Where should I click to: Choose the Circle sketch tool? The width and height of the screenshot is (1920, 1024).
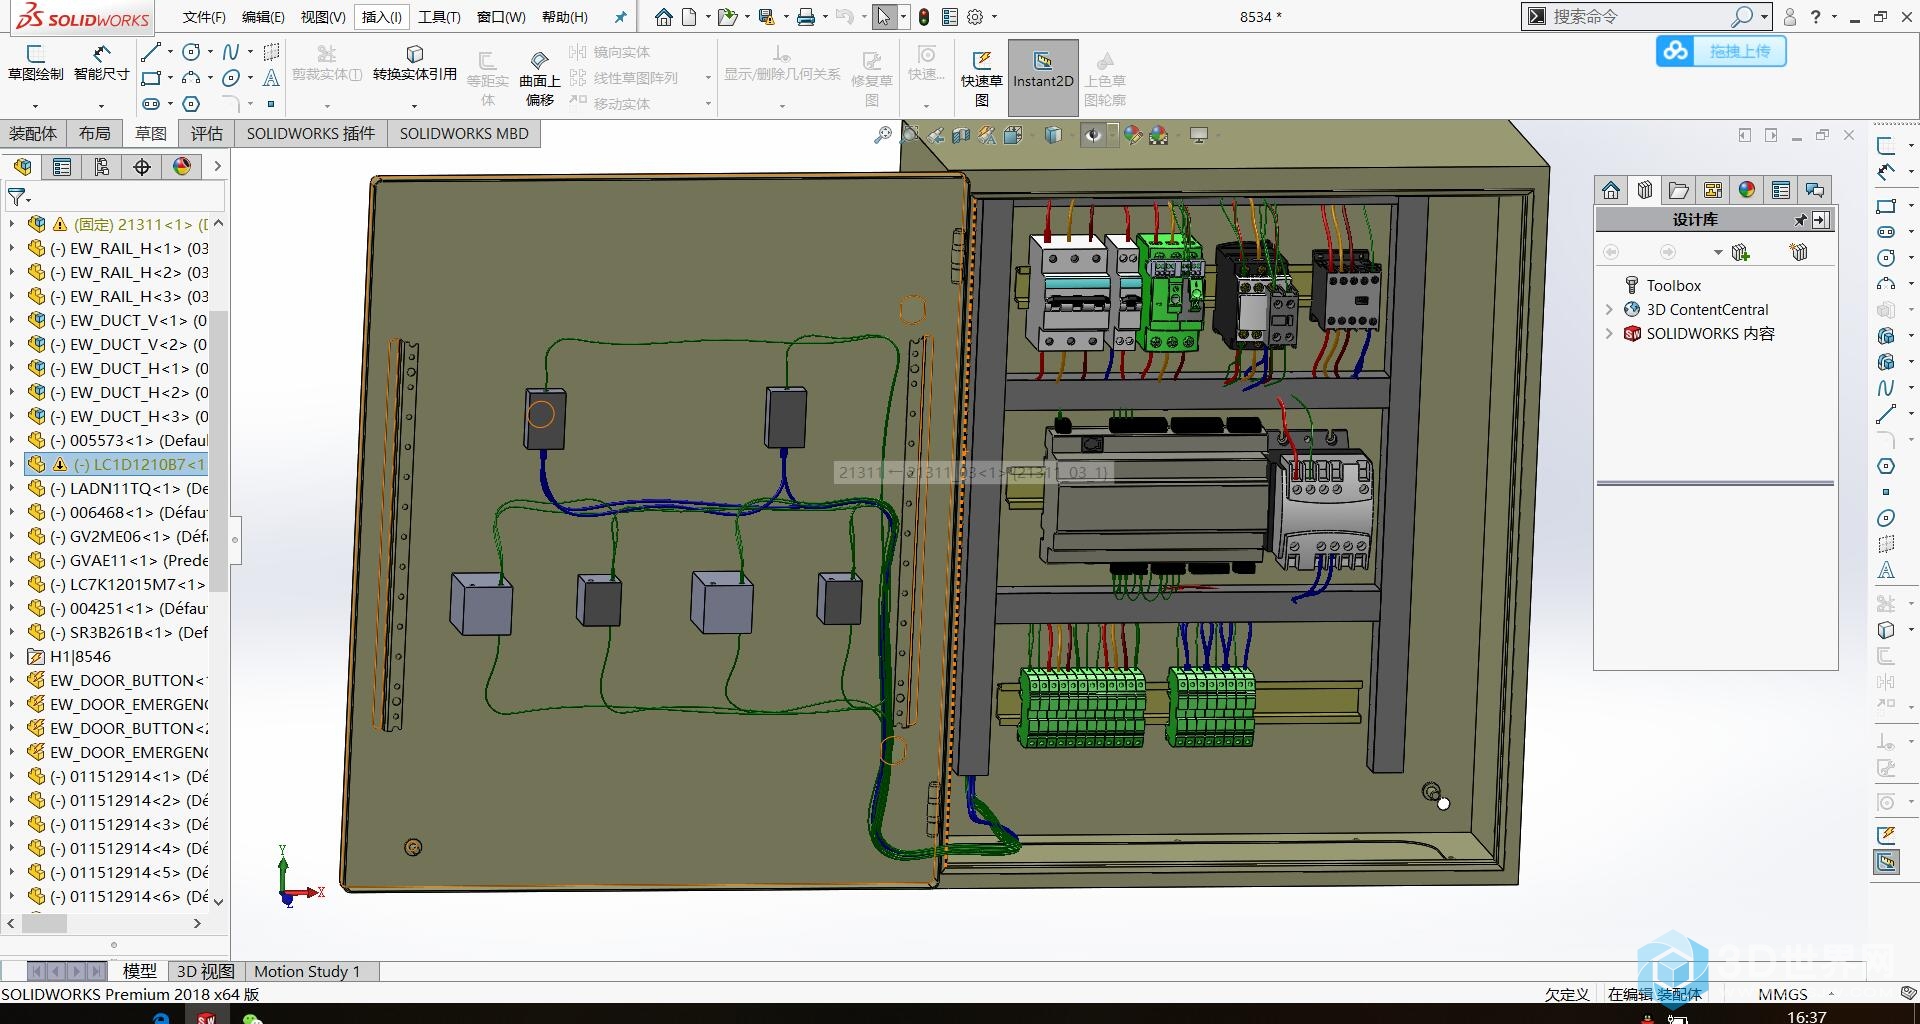[x=191, y=52]
